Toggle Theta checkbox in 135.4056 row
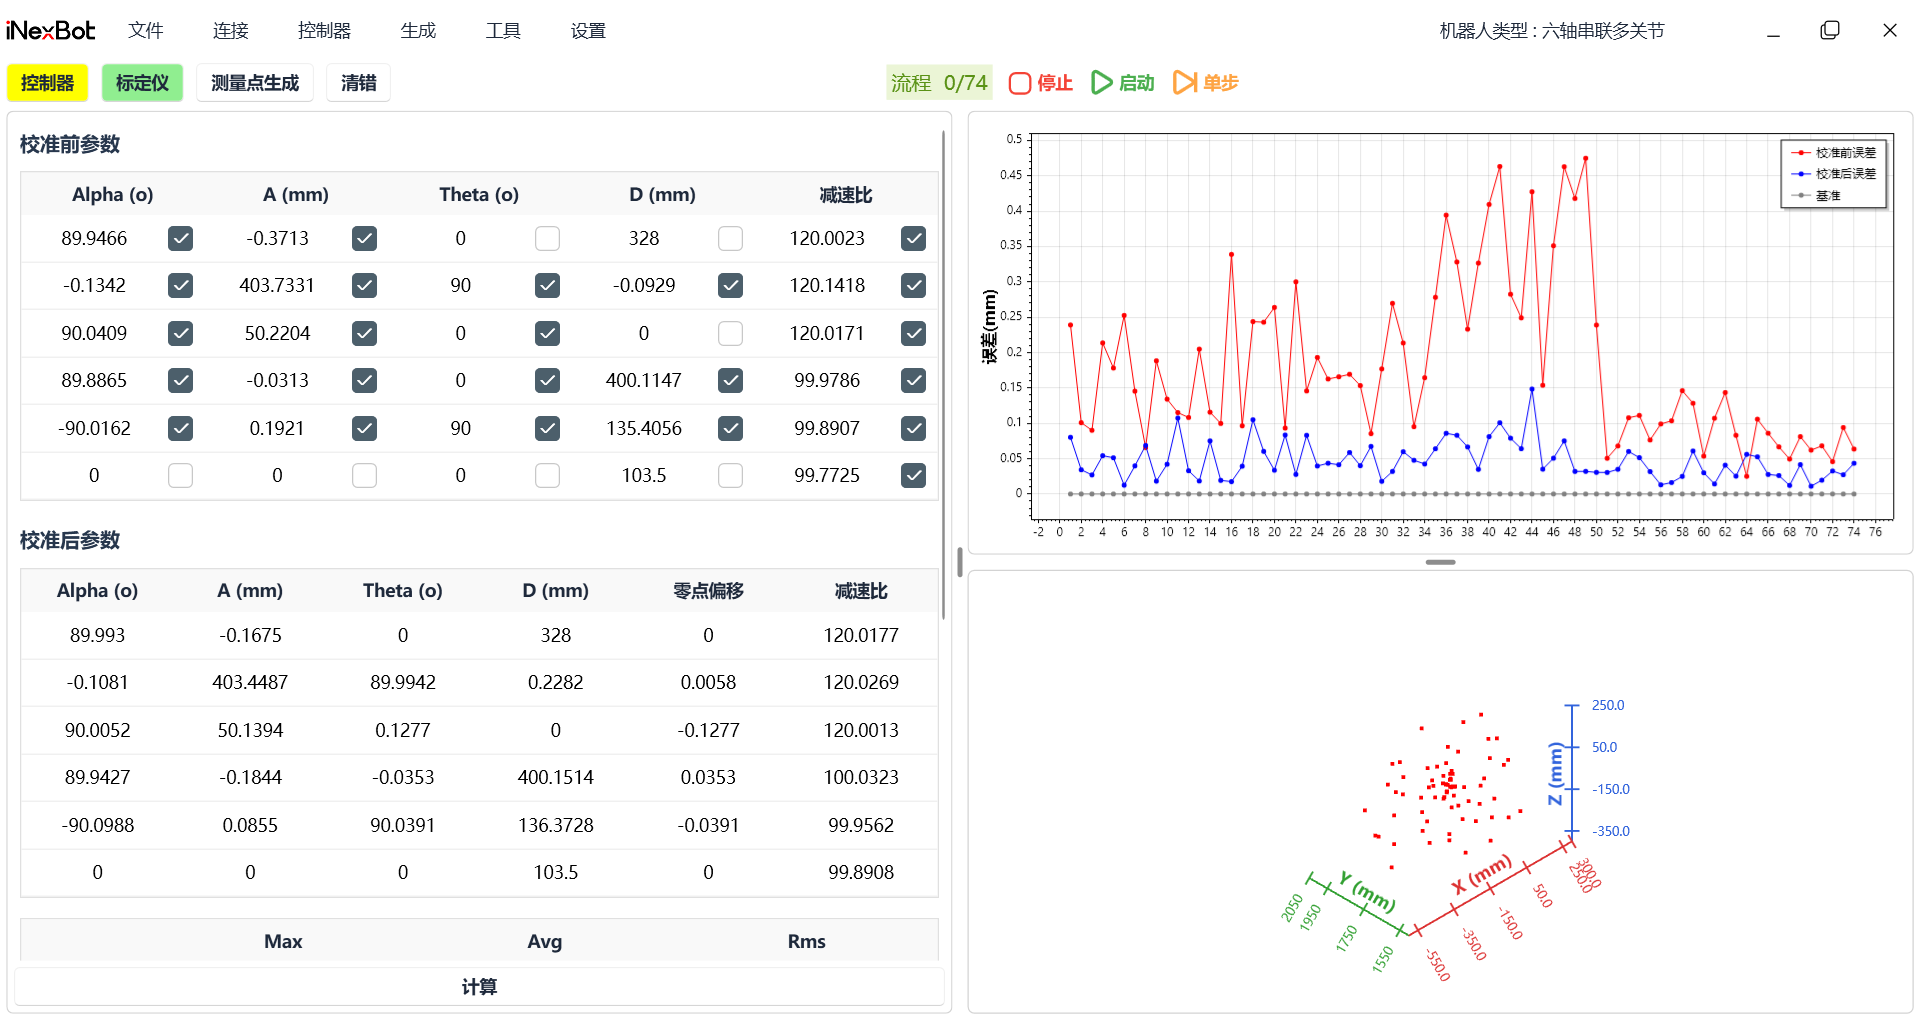 (x=547, y=428)
